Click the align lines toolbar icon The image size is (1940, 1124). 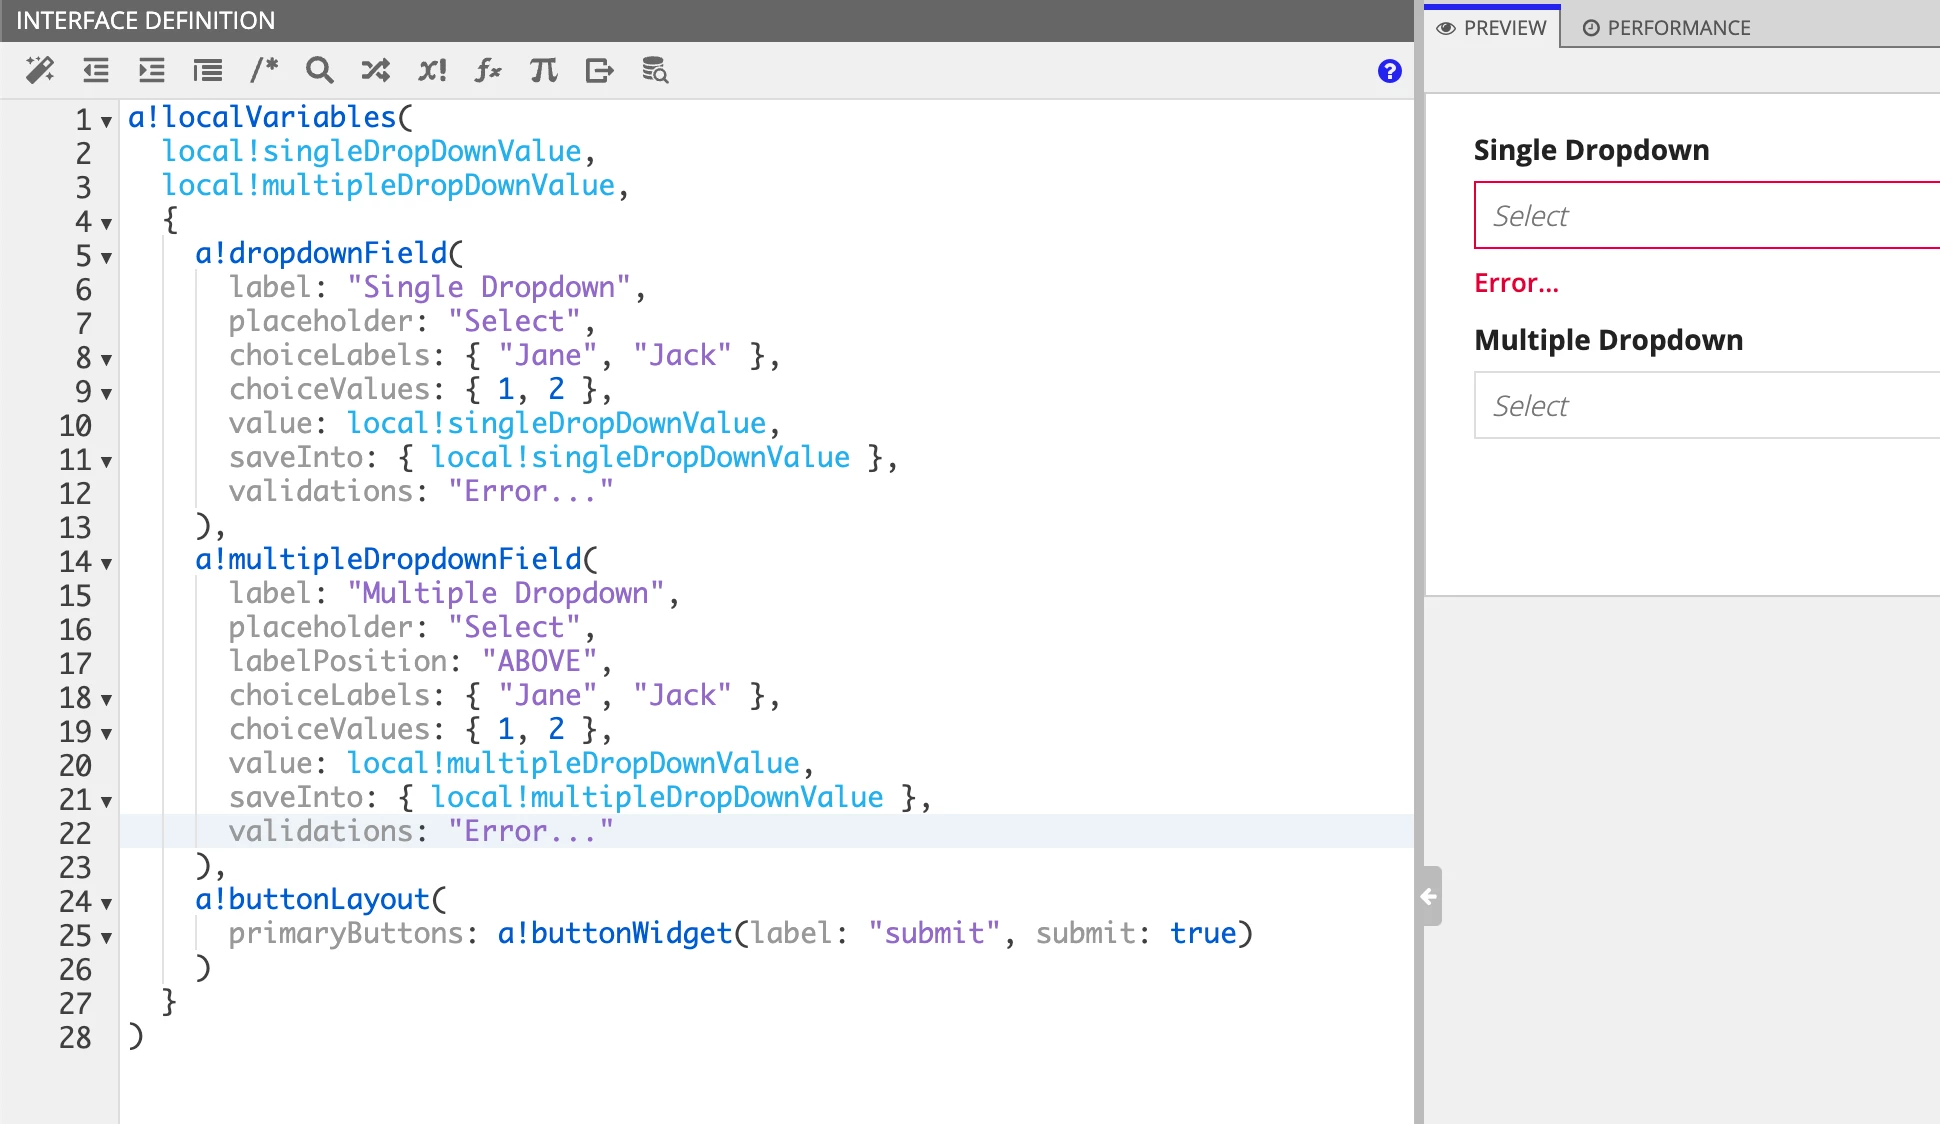[x=208, y=70]
